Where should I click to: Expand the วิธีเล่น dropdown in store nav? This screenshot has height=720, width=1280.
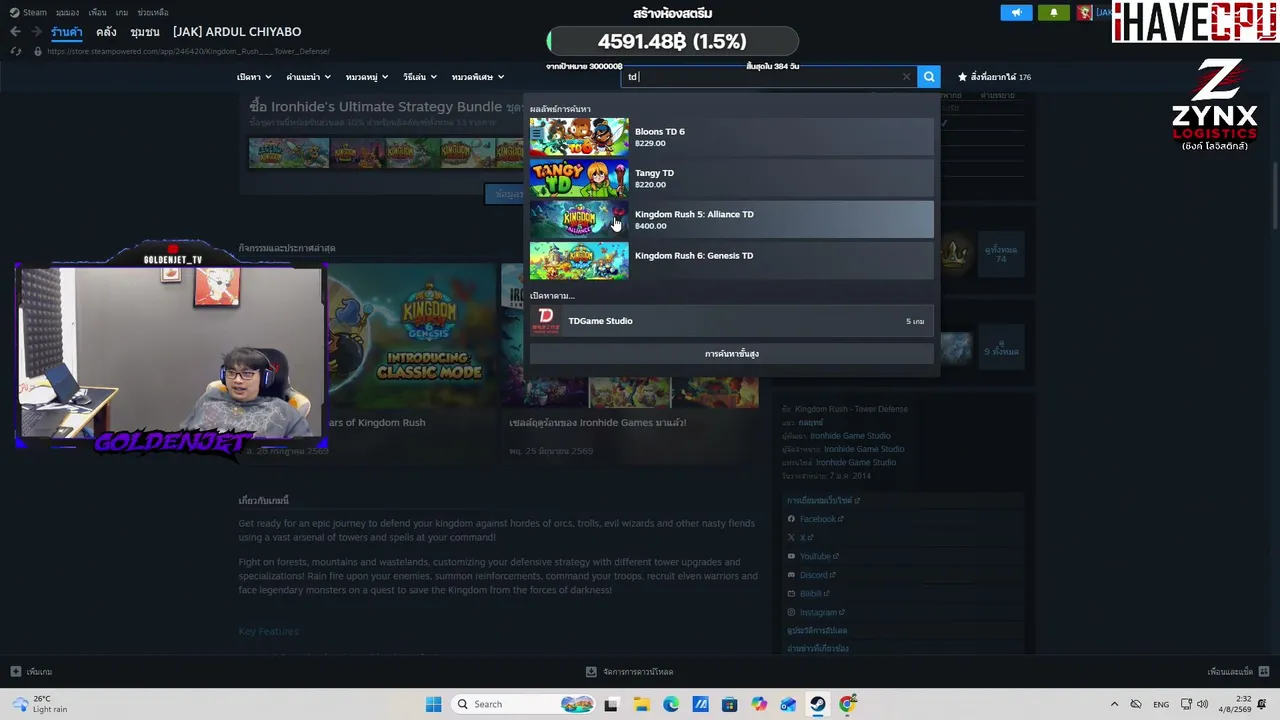click(x=420, y=77)
